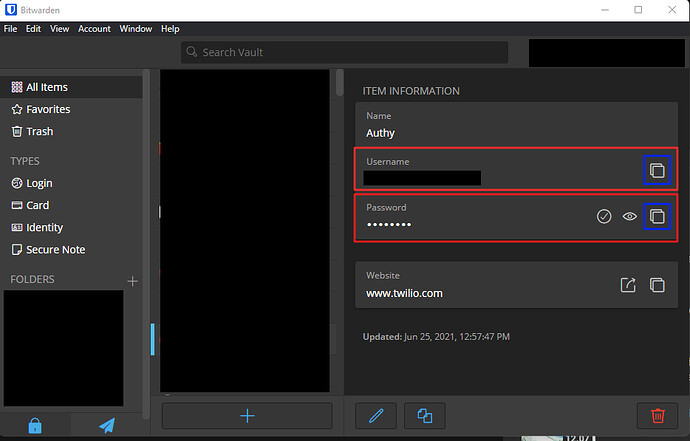Check if password has been exposed
Image resolution: width=690 pixels, height=441 pixels.
(604, 216)
